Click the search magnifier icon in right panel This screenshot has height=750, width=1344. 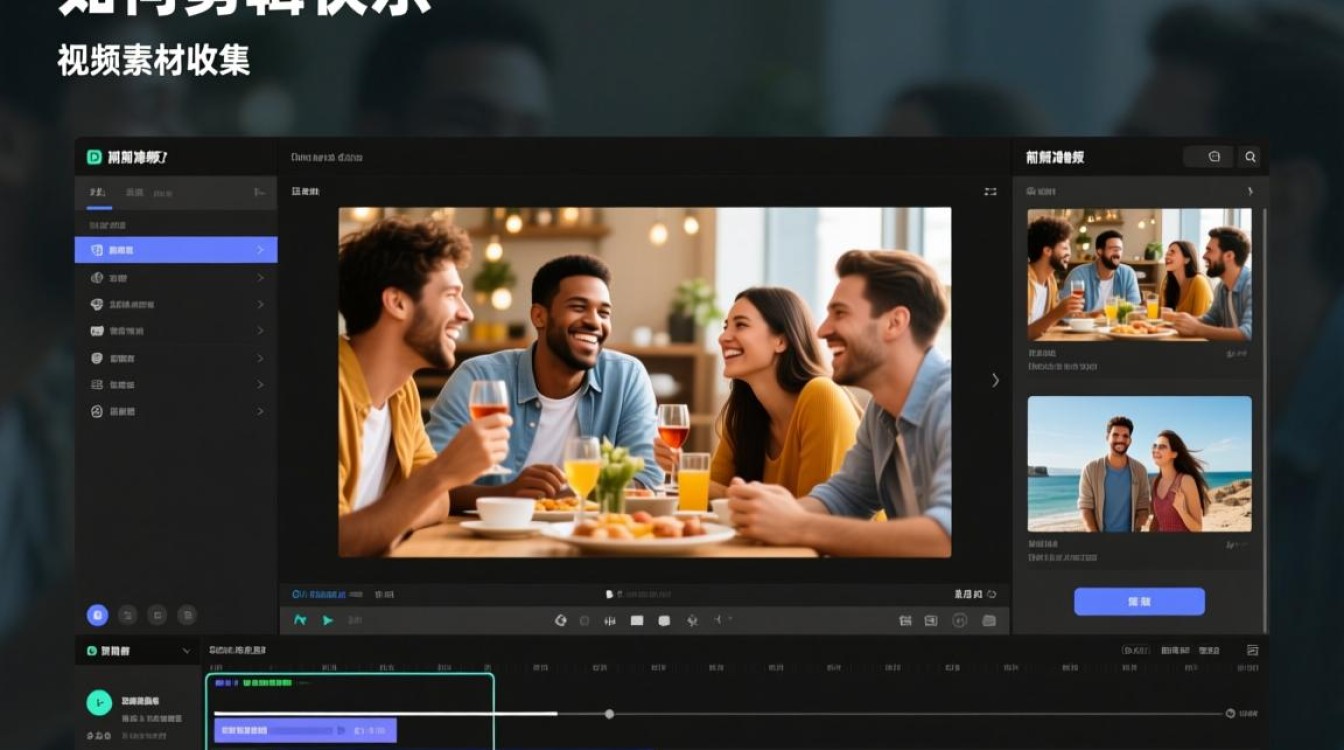click(1250, 157)
